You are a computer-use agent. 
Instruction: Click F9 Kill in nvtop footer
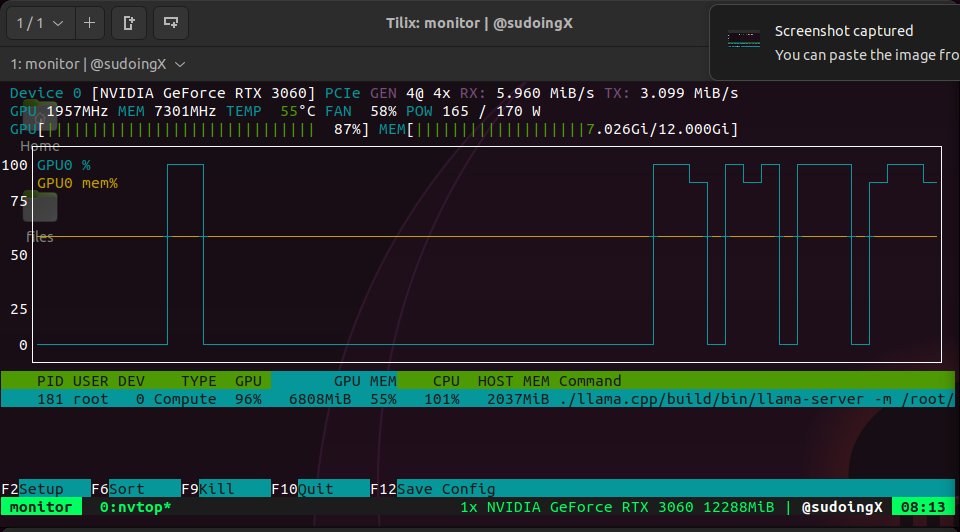(207, 489)
